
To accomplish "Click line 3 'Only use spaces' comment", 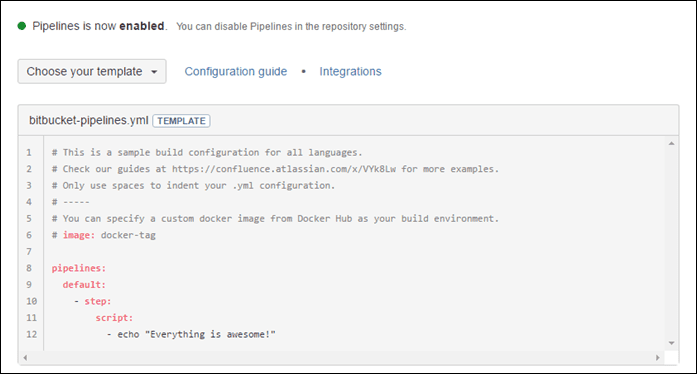I will pyautogui.click(x=193, y=185).
